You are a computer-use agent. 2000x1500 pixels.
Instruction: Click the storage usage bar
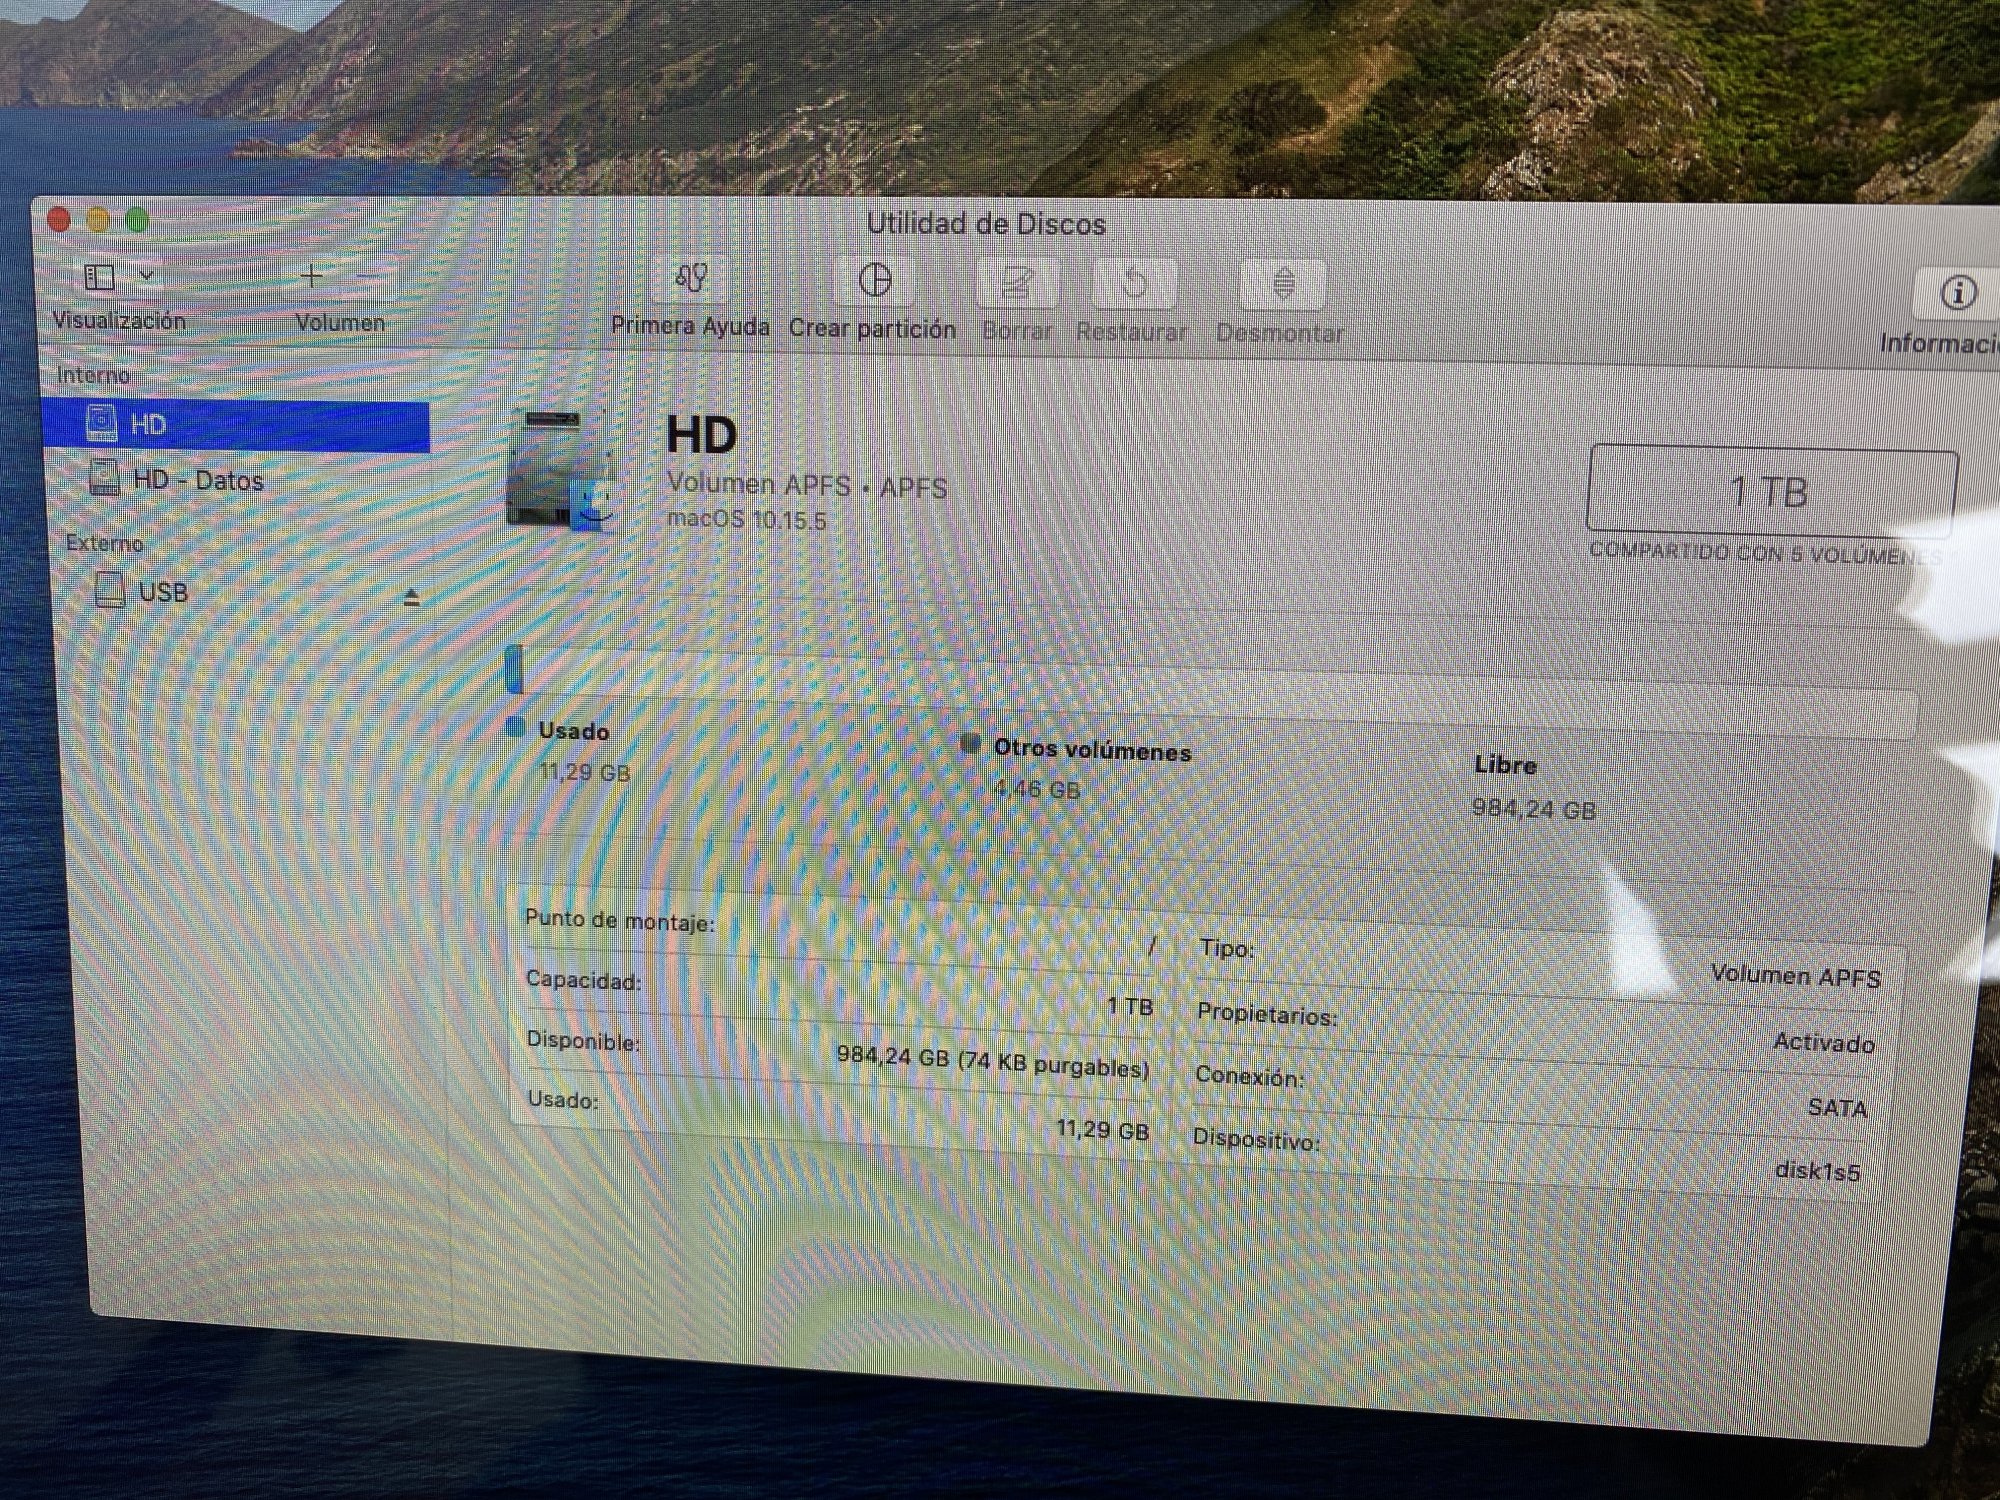coord(1213,690)
